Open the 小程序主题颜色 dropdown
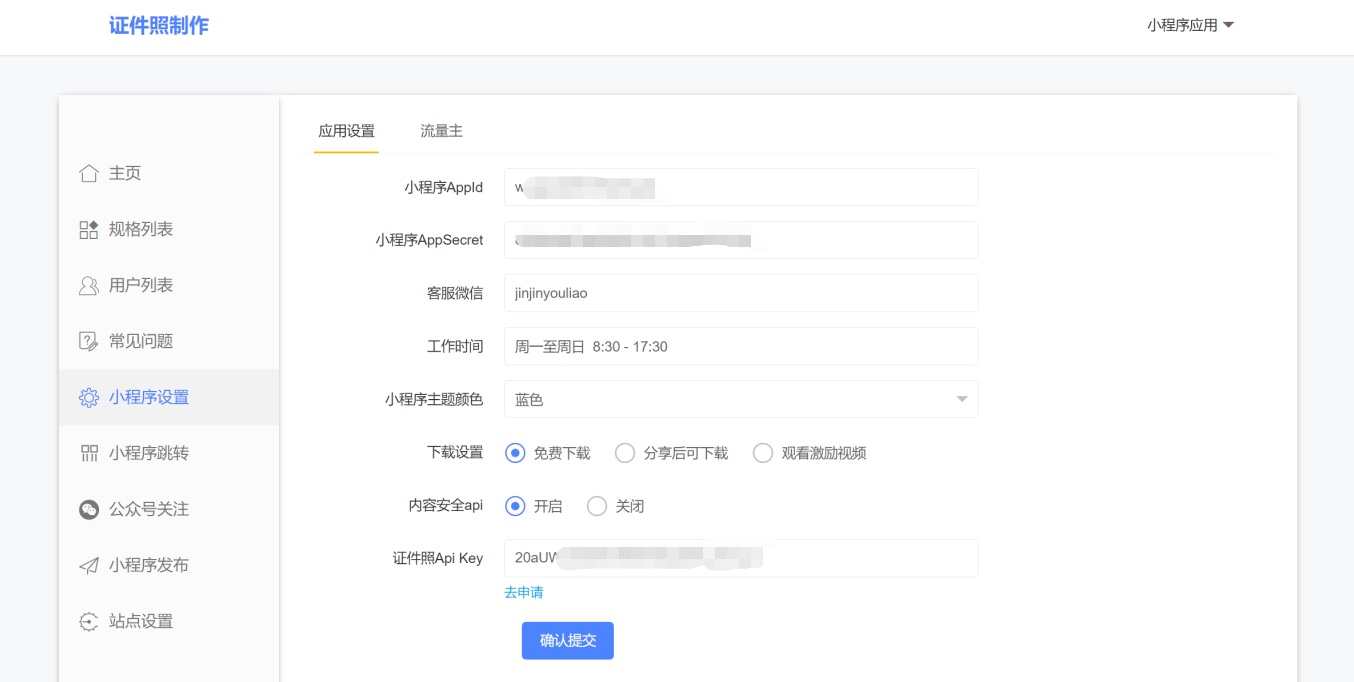 click(741, 399)
